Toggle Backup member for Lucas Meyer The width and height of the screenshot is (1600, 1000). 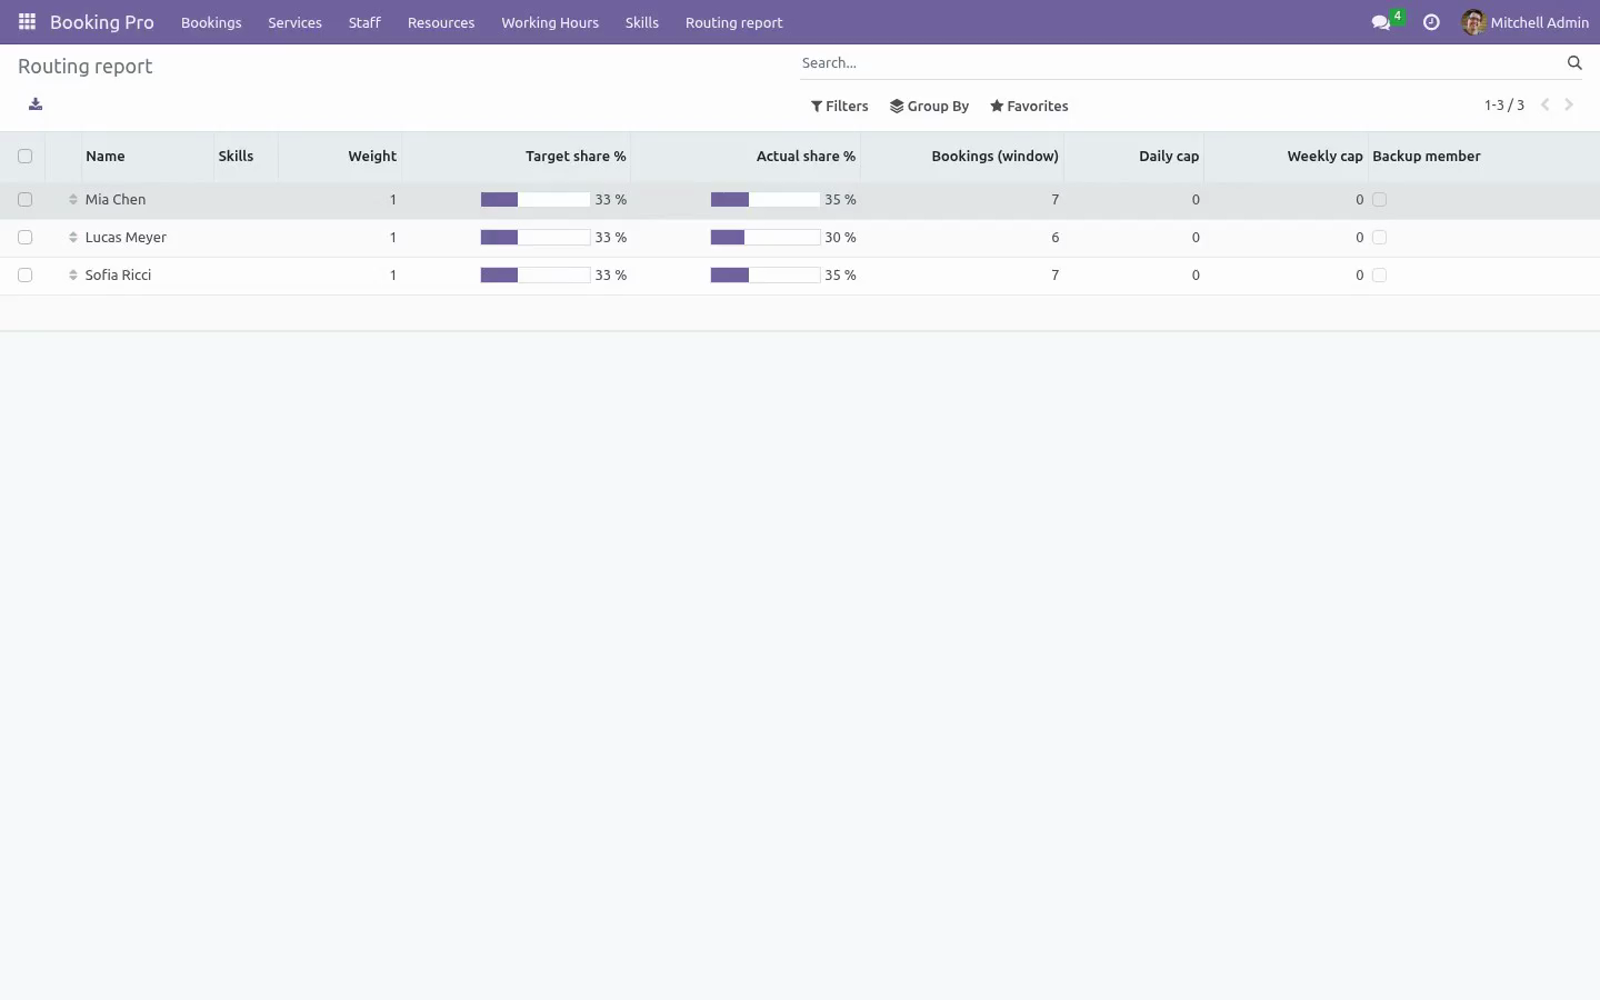click(1379, 237)
